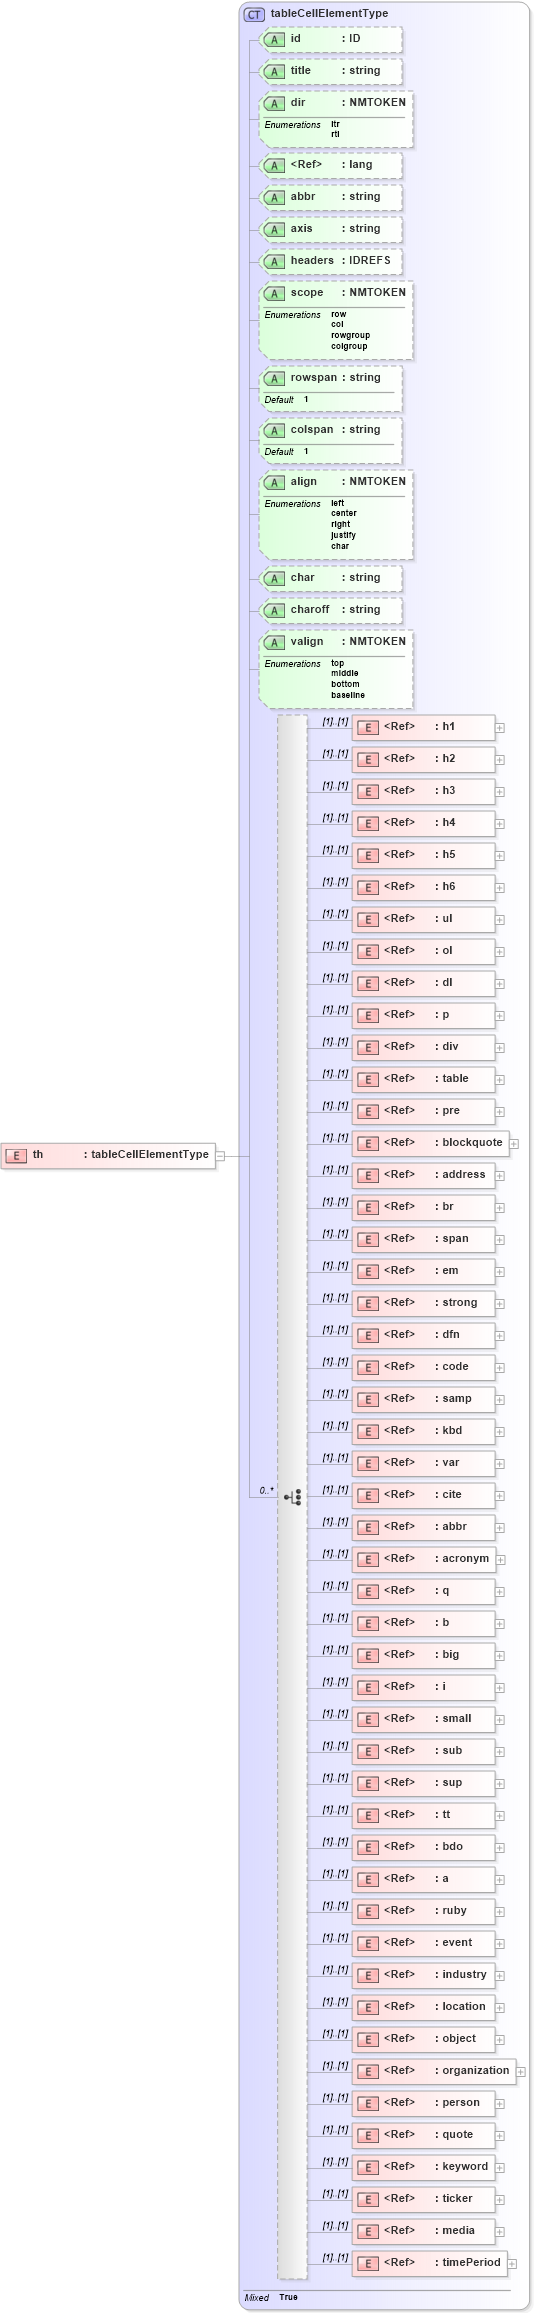Click the A icon of the valign attribute

(x=275, y=642)
